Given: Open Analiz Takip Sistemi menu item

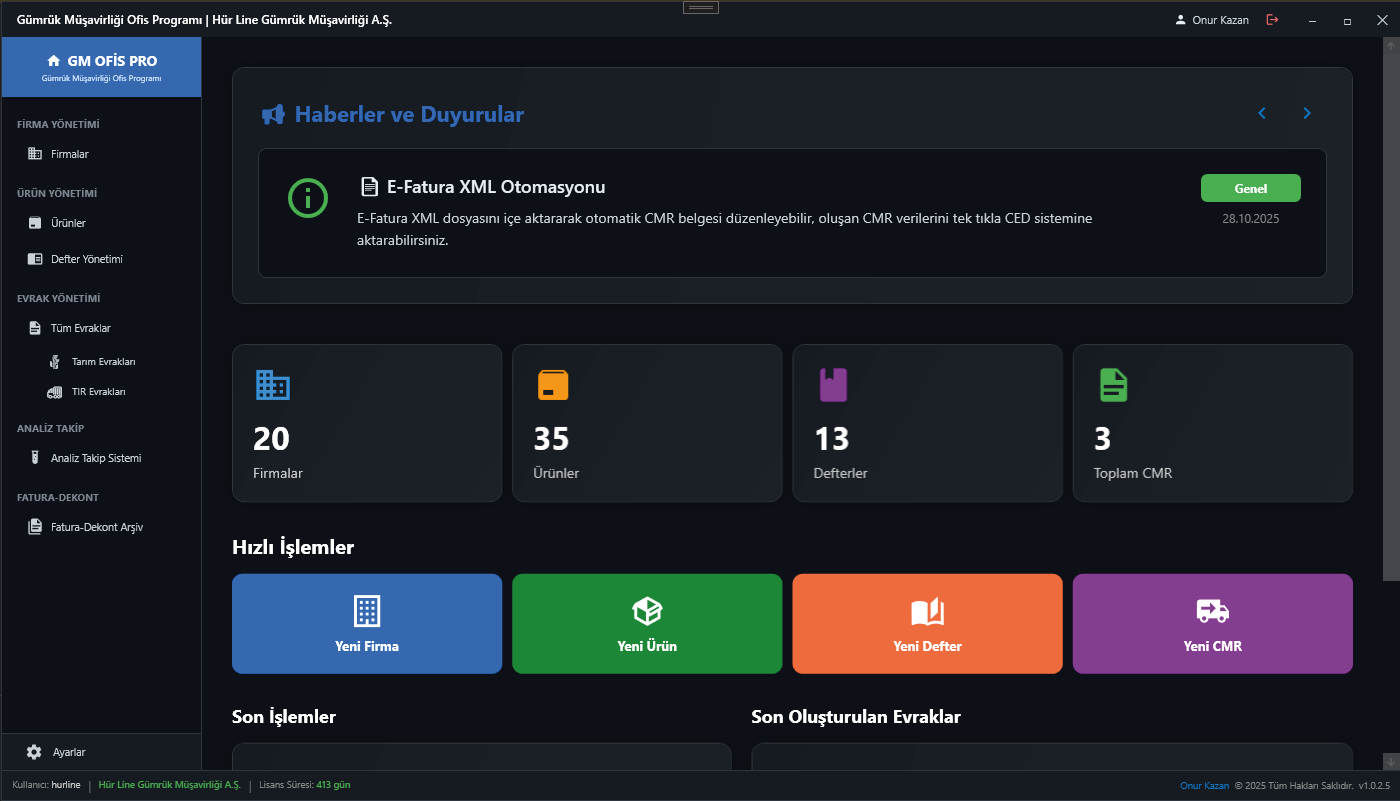Looking at the screenshot, I should (96, 458).
